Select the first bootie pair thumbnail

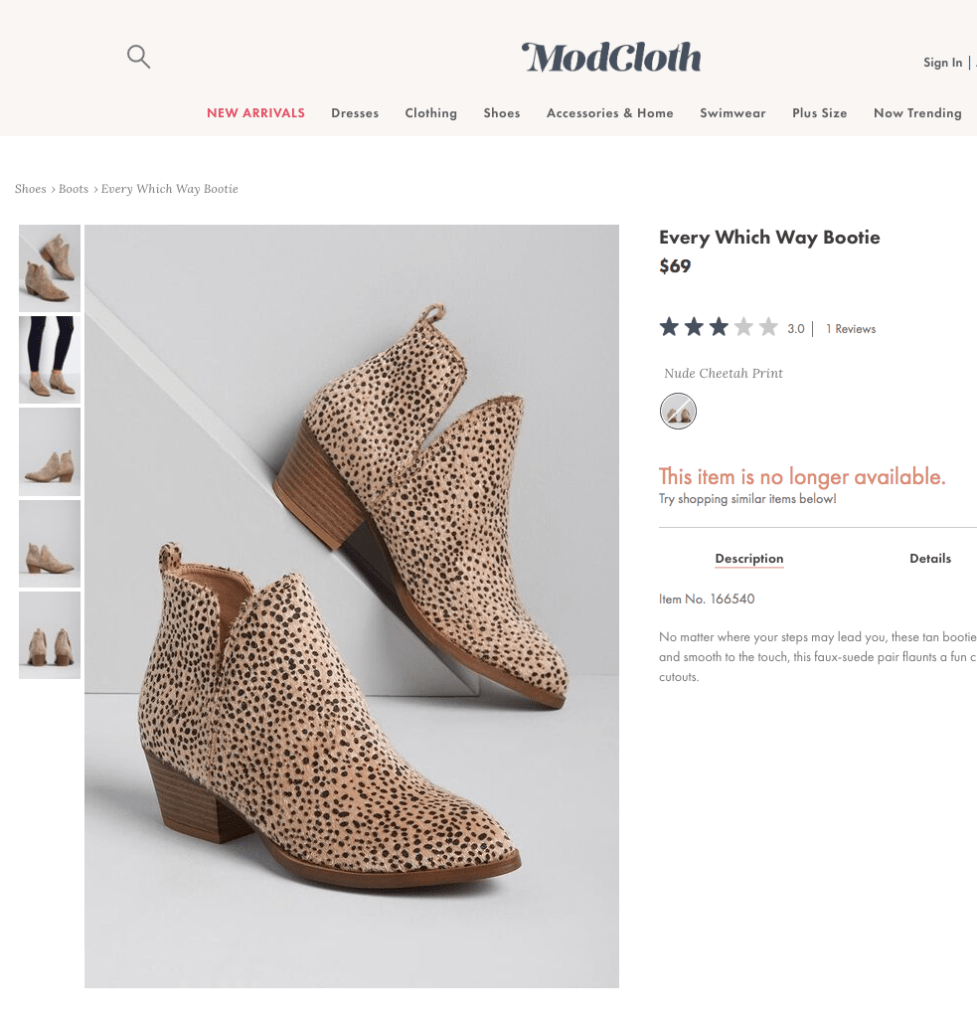(x=50, y=268)
